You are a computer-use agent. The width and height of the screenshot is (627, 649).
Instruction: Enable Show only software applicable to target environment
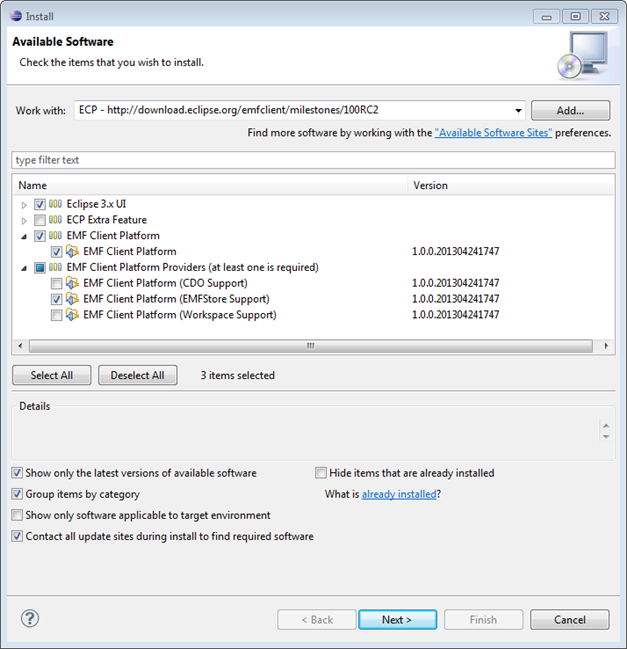point(17,515)
